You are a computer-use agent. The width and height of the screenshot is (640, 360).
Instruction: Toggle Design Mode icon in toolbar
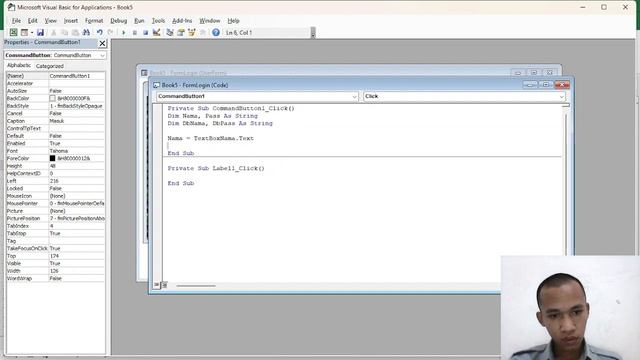(156, 32)
